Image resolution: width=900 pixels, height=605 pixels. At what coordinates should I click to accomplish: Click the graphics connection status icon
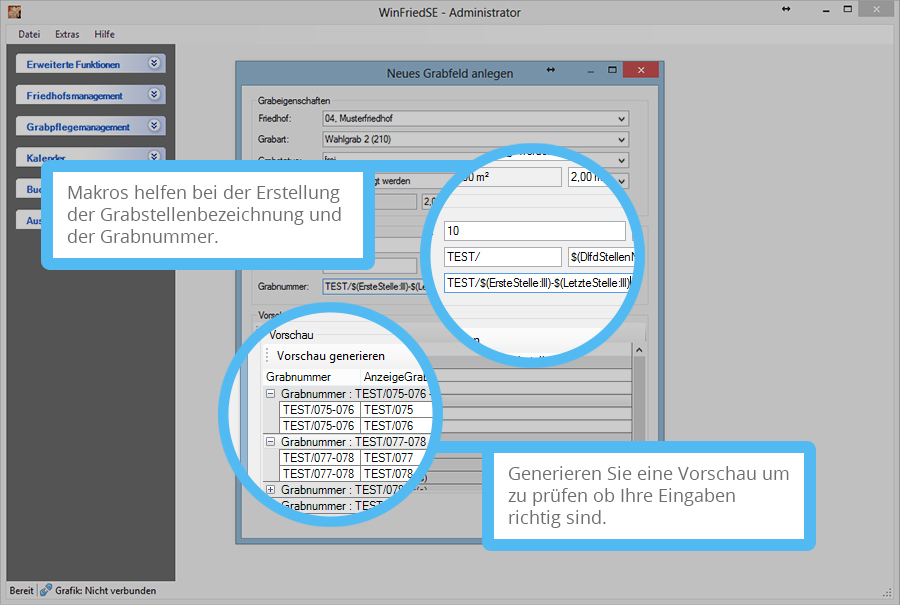(46, 590)
